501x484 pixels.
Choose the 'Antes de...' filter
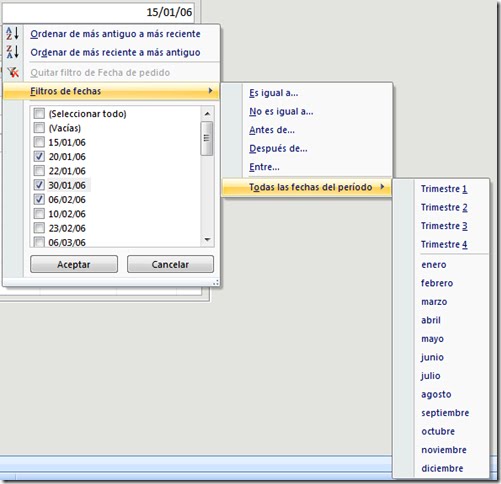tap(272, 130)
